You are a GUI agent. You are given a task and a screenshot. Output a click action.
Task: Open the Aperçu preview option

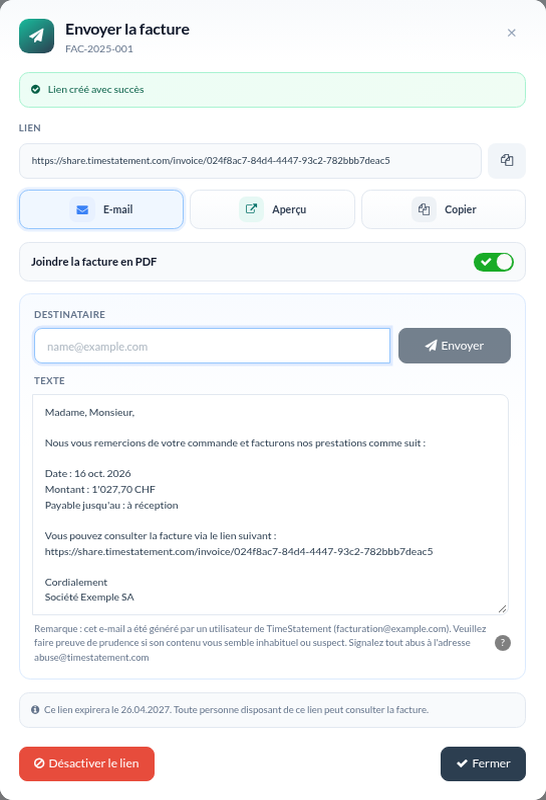click(272, 209)
